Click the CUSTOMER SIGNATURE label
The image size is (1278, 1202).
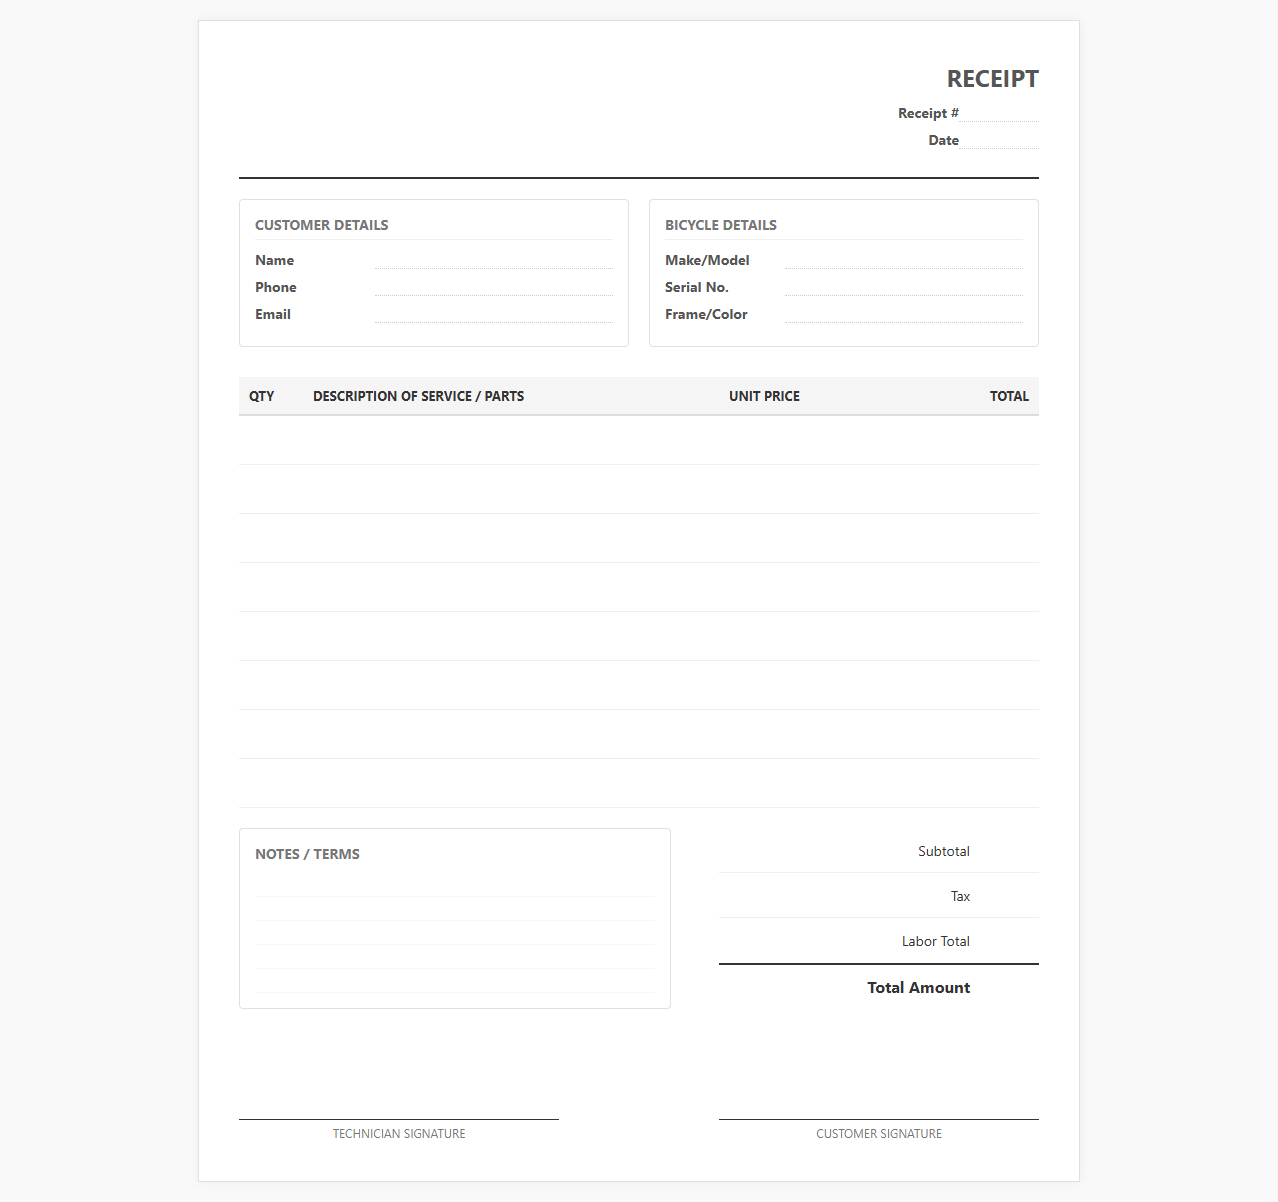[879, 1134]
